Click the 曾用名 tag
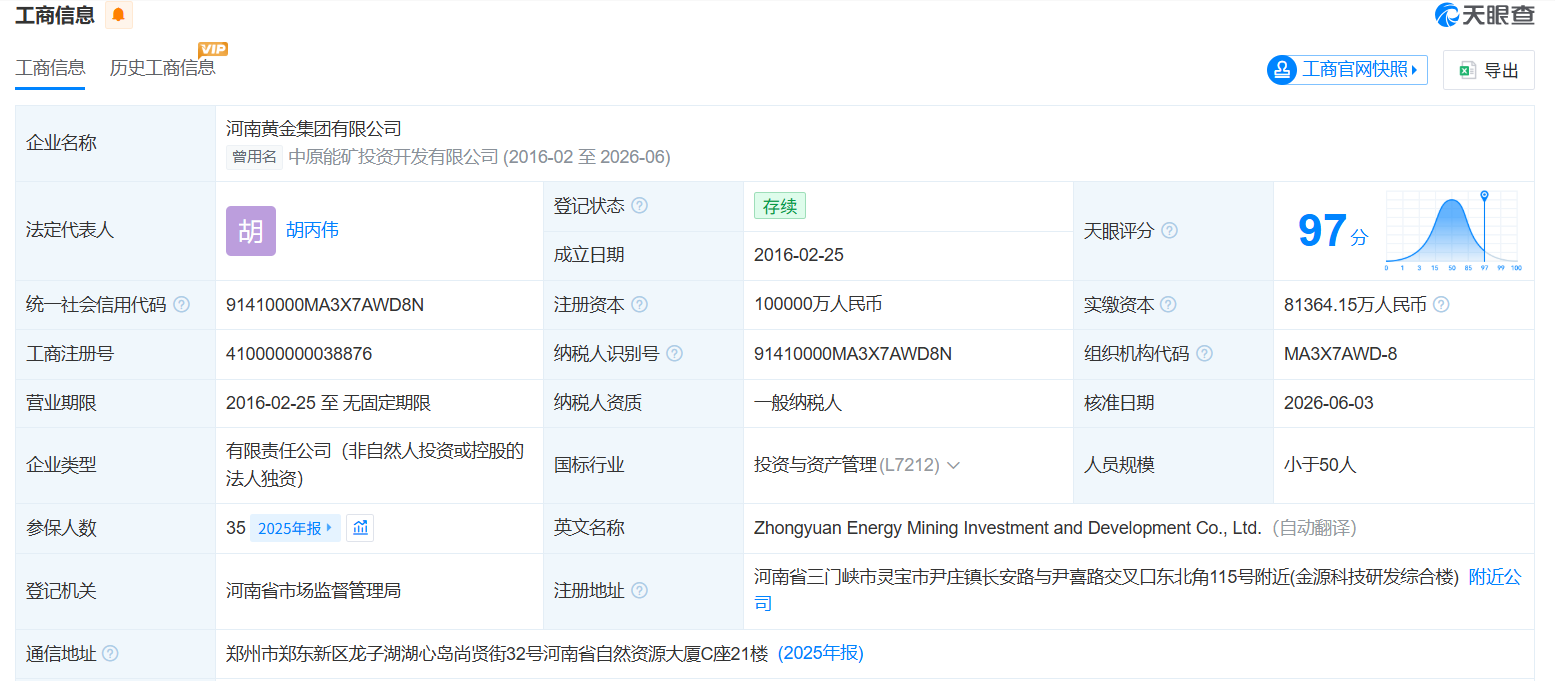Image resolution: width=1555 pixels, height=681 pixels. point(254,157)
